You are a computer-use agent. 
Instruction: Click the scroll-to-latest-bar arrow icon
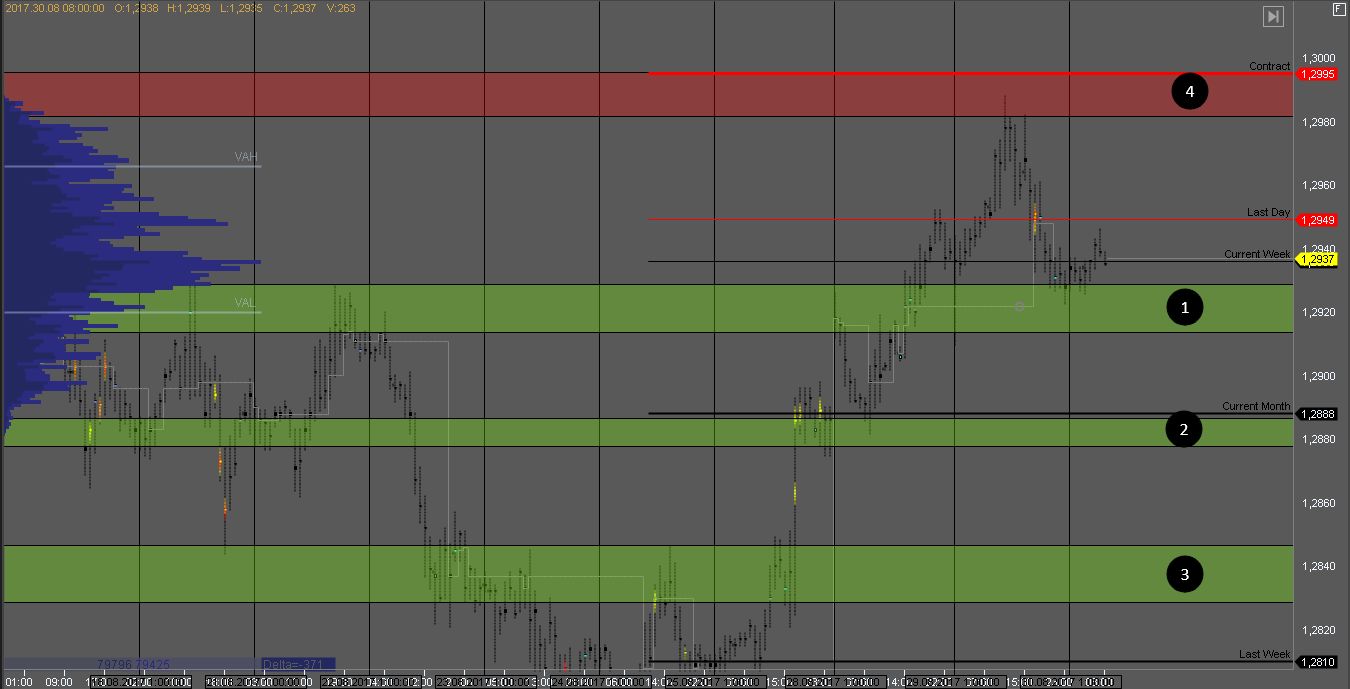[x=1272, y=16]
